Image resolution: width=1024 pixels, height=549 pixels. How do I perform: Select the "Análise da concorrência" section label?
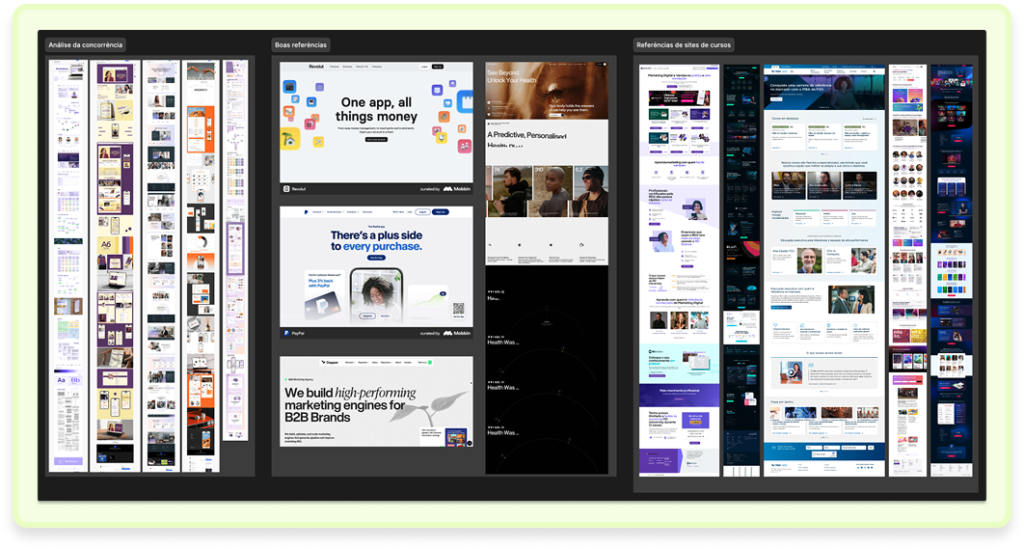click(86, 45)
